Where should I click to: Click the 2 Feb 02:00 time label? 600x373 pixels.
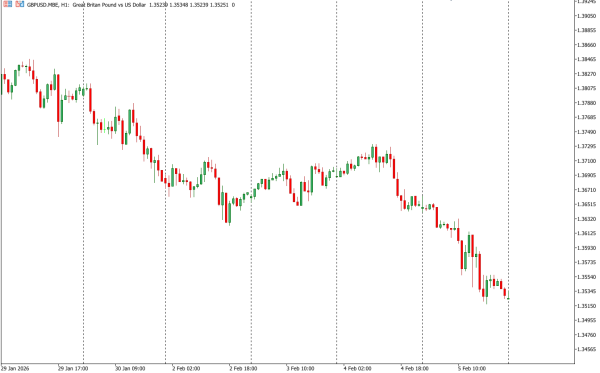tap(186, 369)
